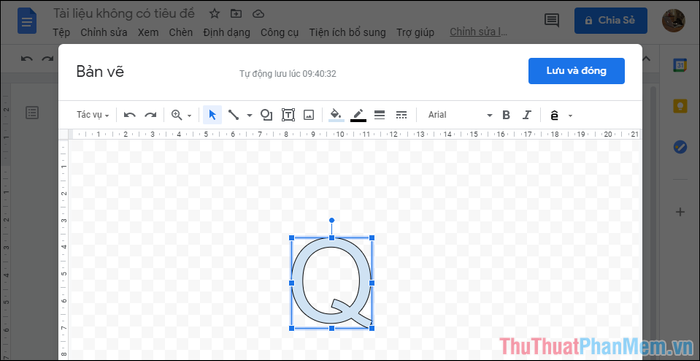Open the Chèn menu
This screenshot has width=700, height=361.
tap(181, 33)
